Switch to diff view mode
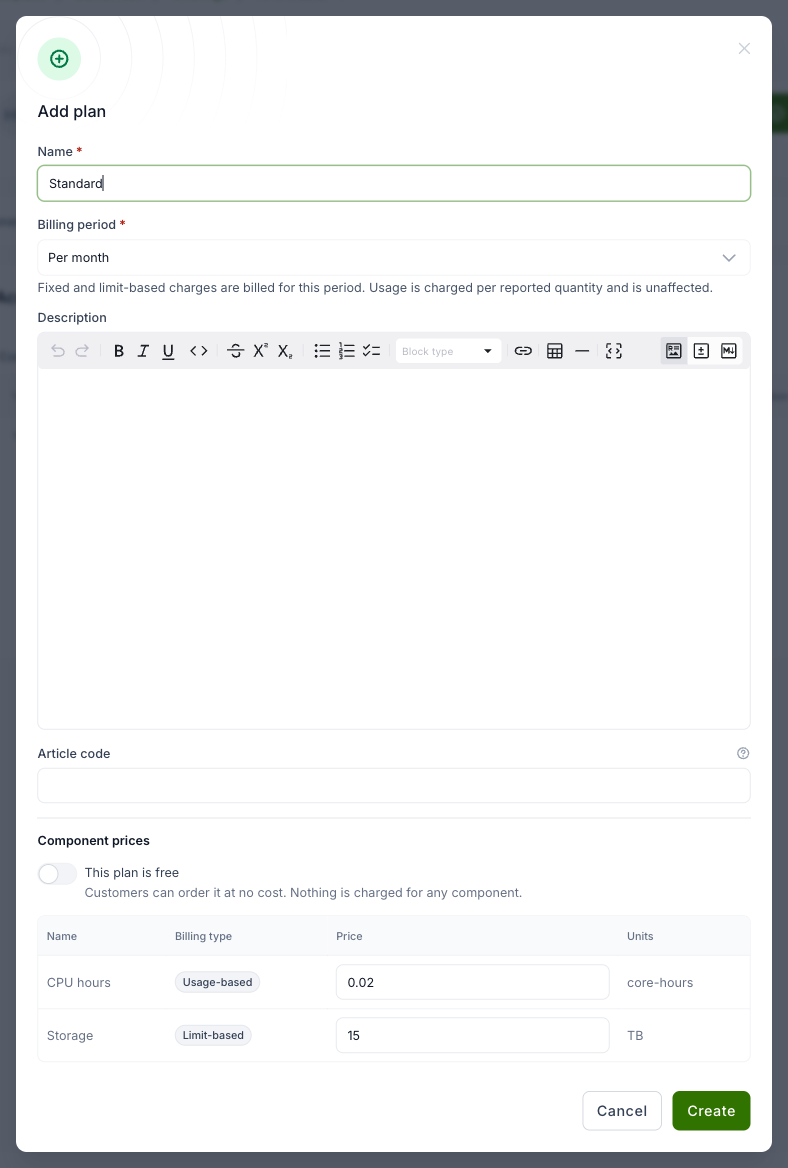788x1168 pixels. (701, 351)
